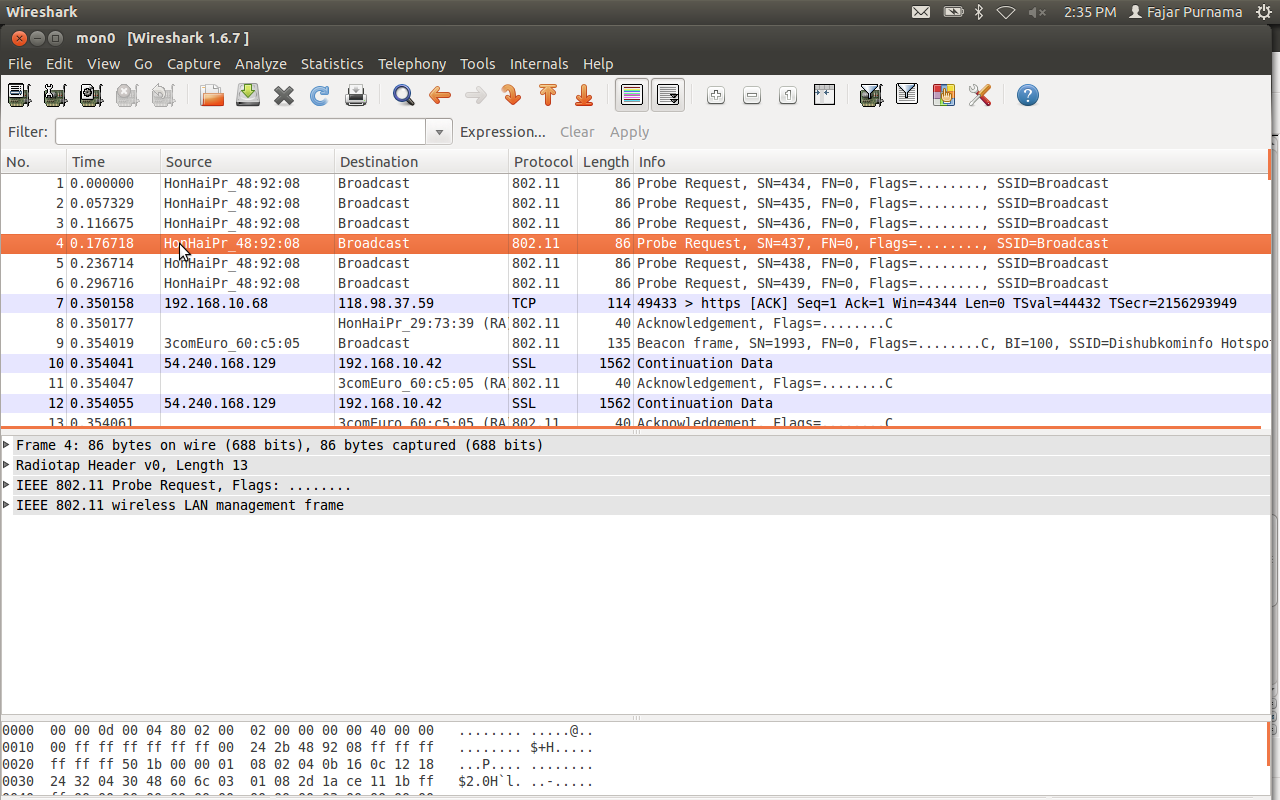Open the Fajar Purnama user menu

1185,12
